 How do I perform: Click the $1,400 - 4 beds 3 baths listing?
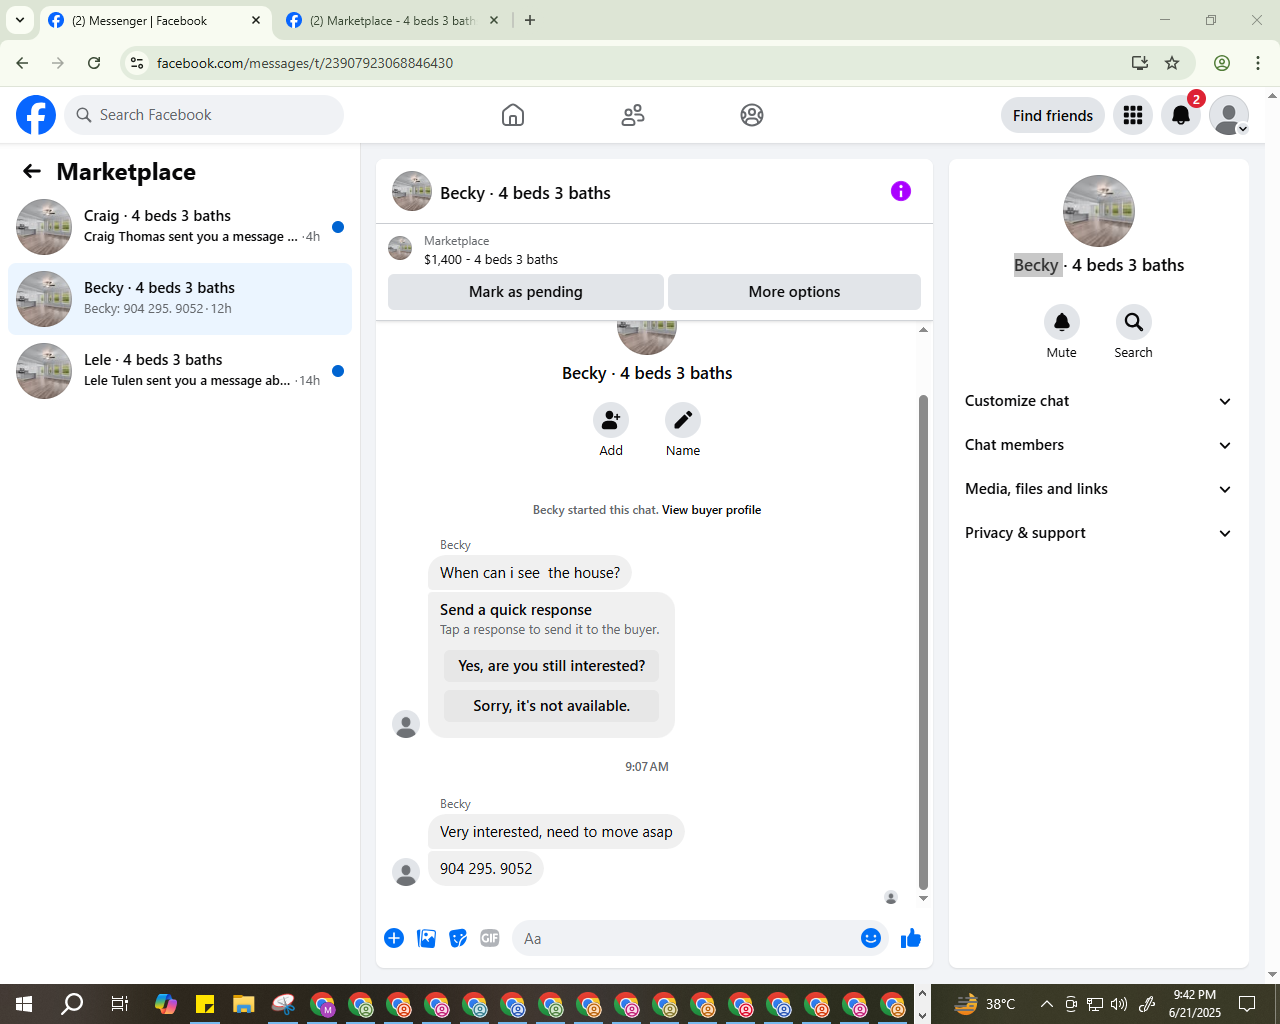point(491,259)
